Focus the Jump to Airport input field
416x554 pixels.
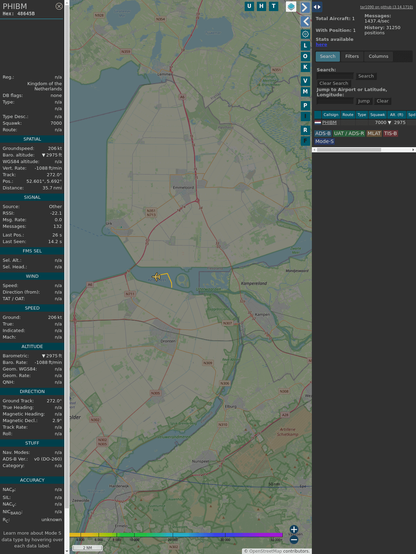(x=335, y=101)
